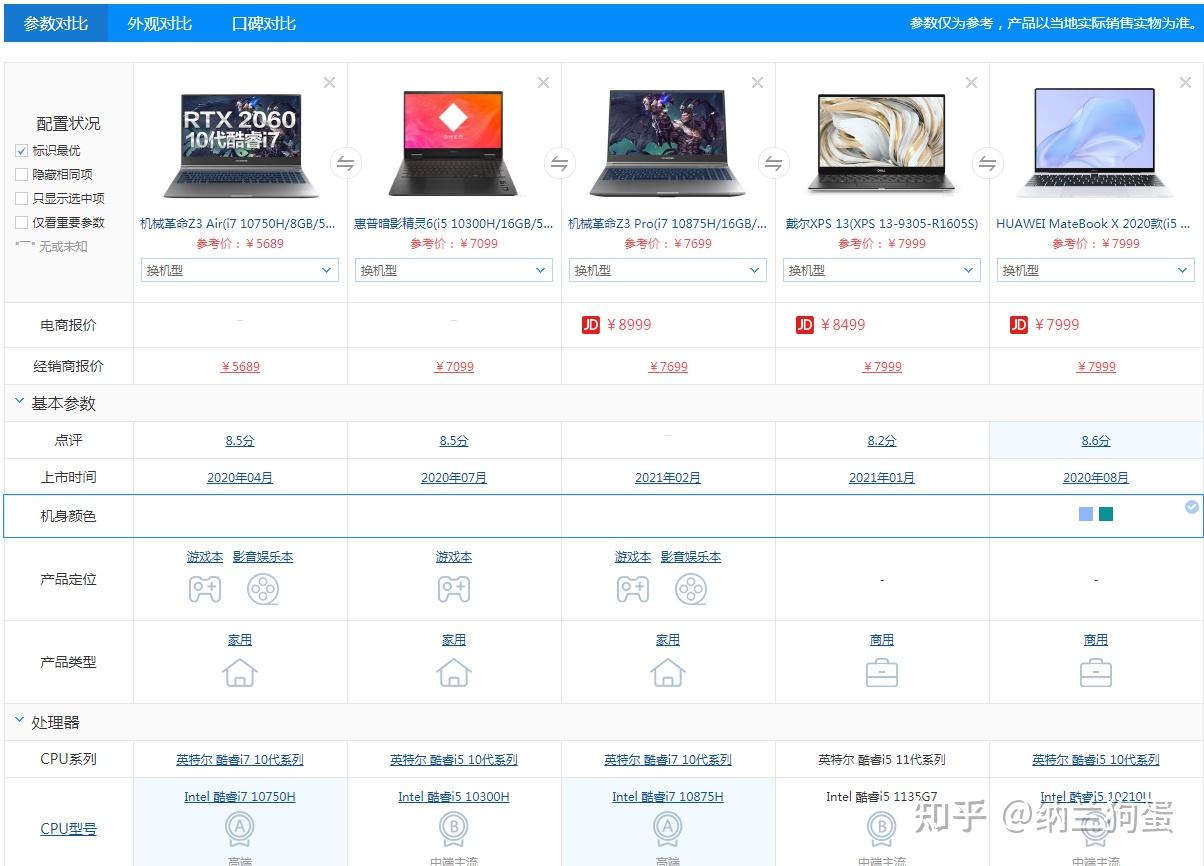The width and height of the screenshot is (1204, 866).
Task: Click checkmark icon on 机身颜色 row
Action: 1192,507
